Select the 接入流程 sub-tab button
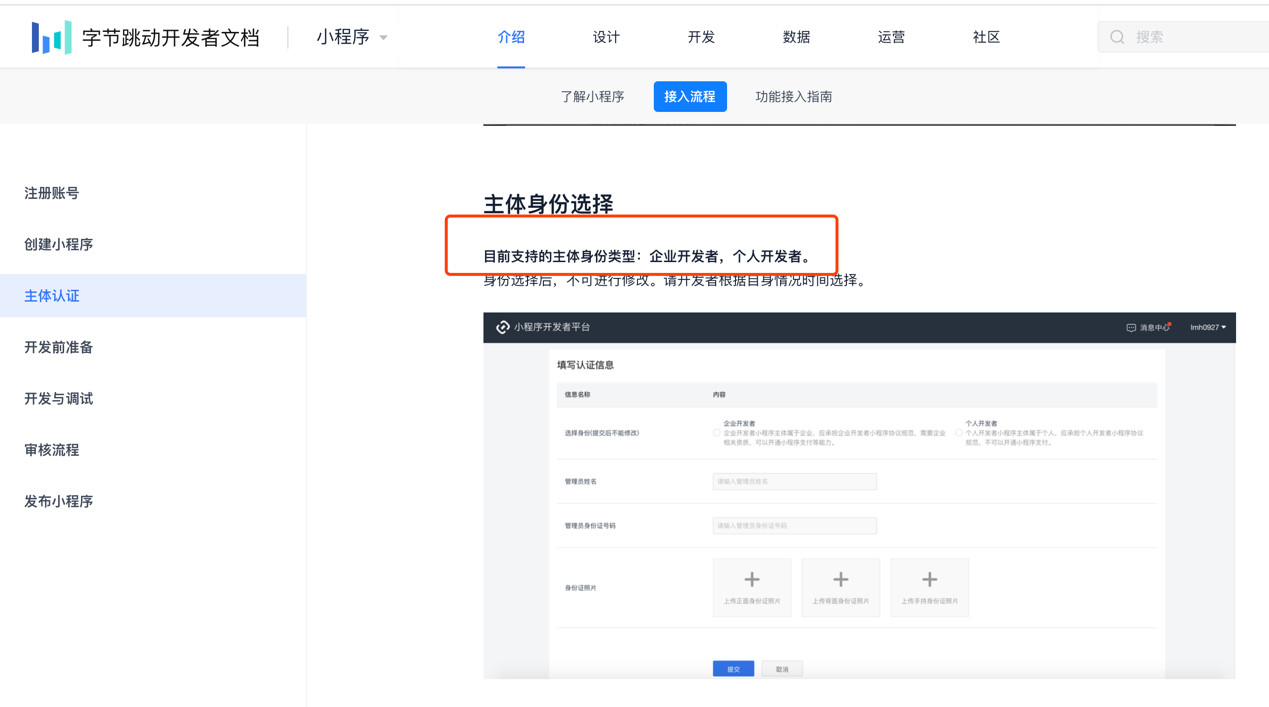 pos(690,97)
